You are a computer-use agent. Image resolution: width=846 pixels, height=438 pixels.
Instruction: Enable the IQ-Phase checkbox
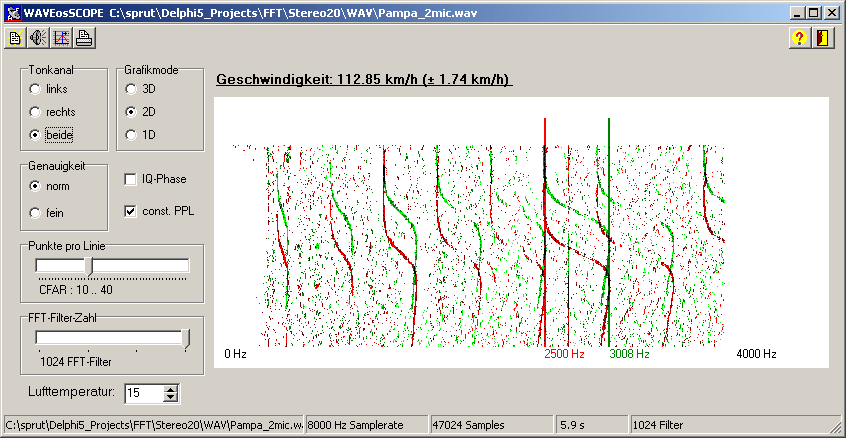pyautogui.click(x=131, y=179)
